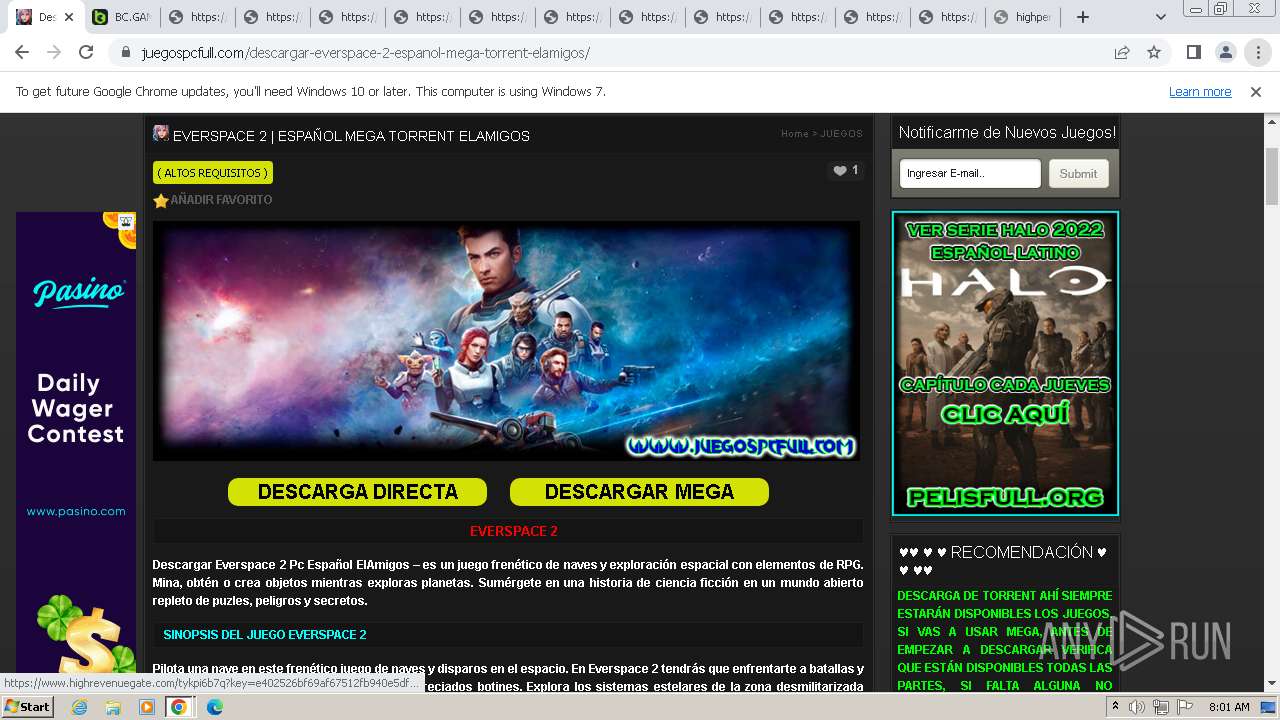Switch to the highper tab
1280x720 pixels.
click(x=1022, y=17)
